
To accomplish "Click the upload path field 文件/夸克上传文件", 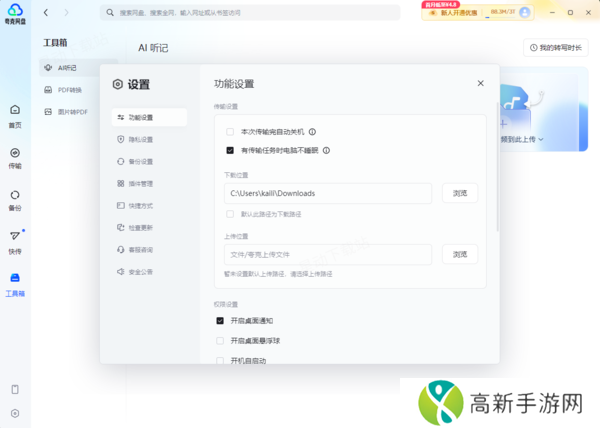I will (x=328, y=254).
